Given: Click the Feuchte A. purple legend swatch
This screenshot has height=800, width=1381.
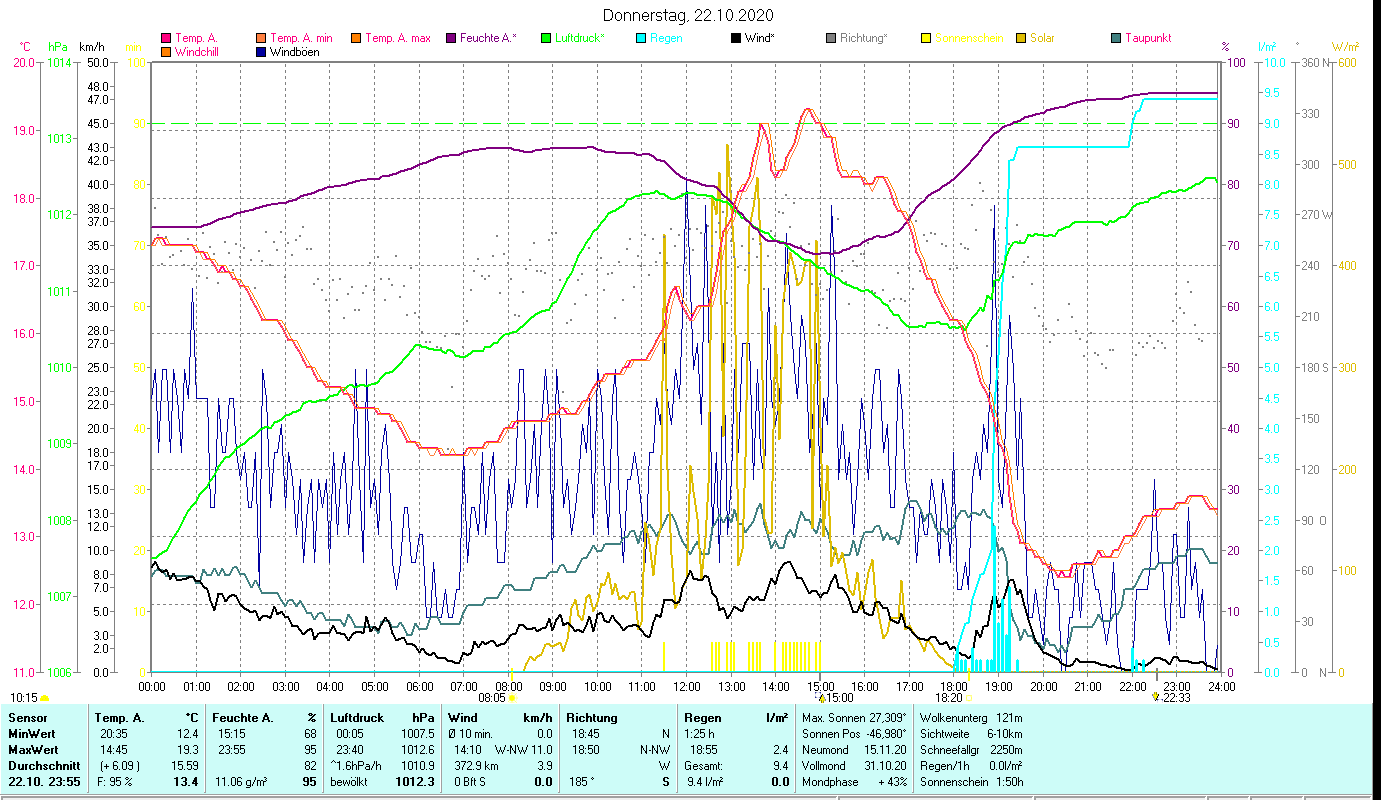Looking at the screenshot, I should pos(449,38).
